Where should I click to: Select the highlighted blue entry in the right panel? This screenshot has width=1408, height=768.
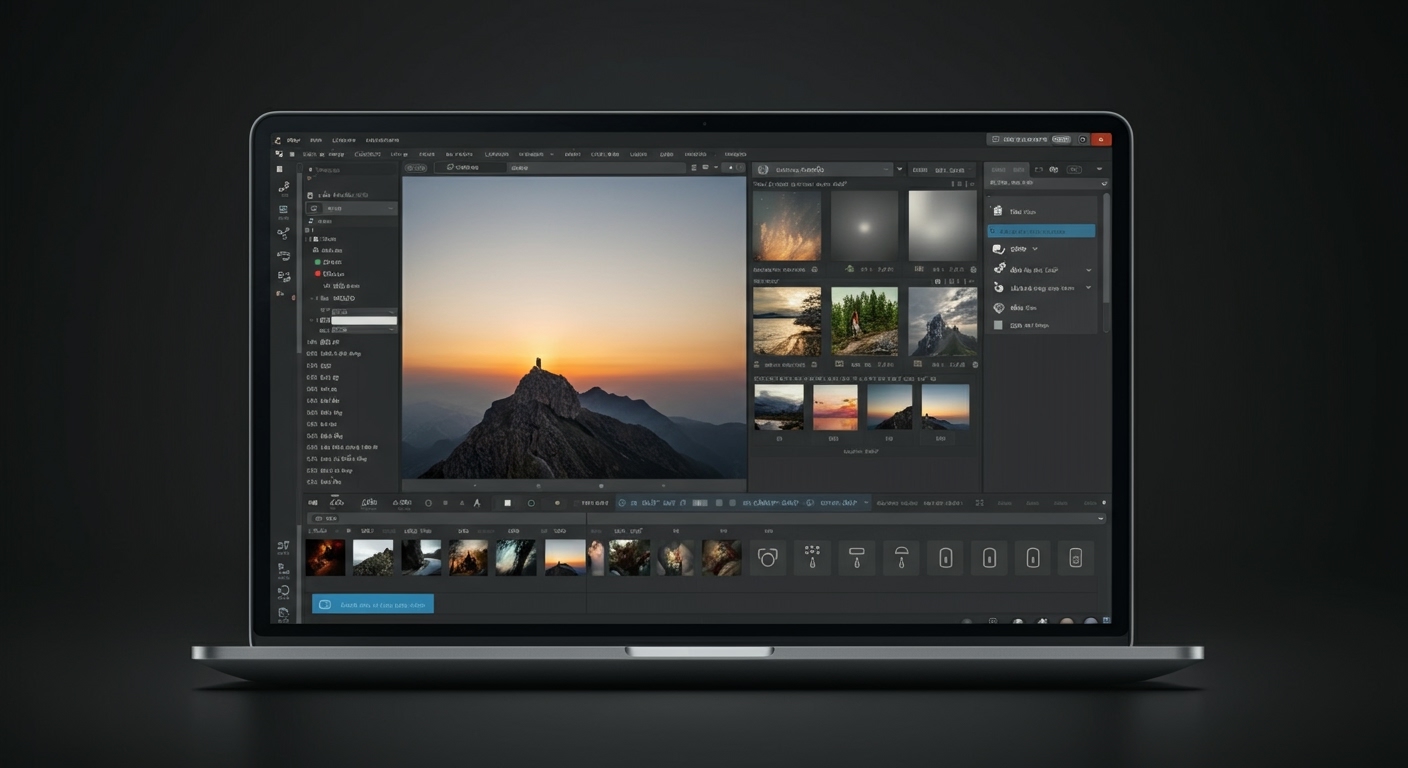pos(1043,230)
